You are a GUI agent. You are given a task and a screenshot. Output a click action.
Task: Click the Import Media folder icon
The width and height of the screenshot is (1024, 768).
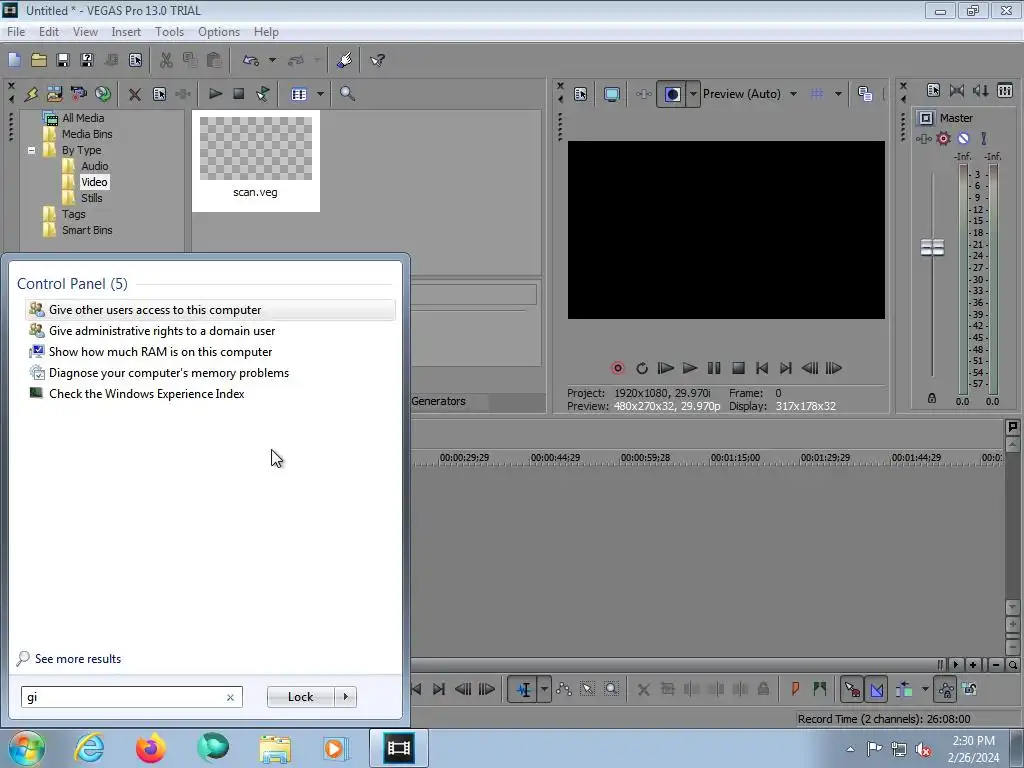[54, 94]
